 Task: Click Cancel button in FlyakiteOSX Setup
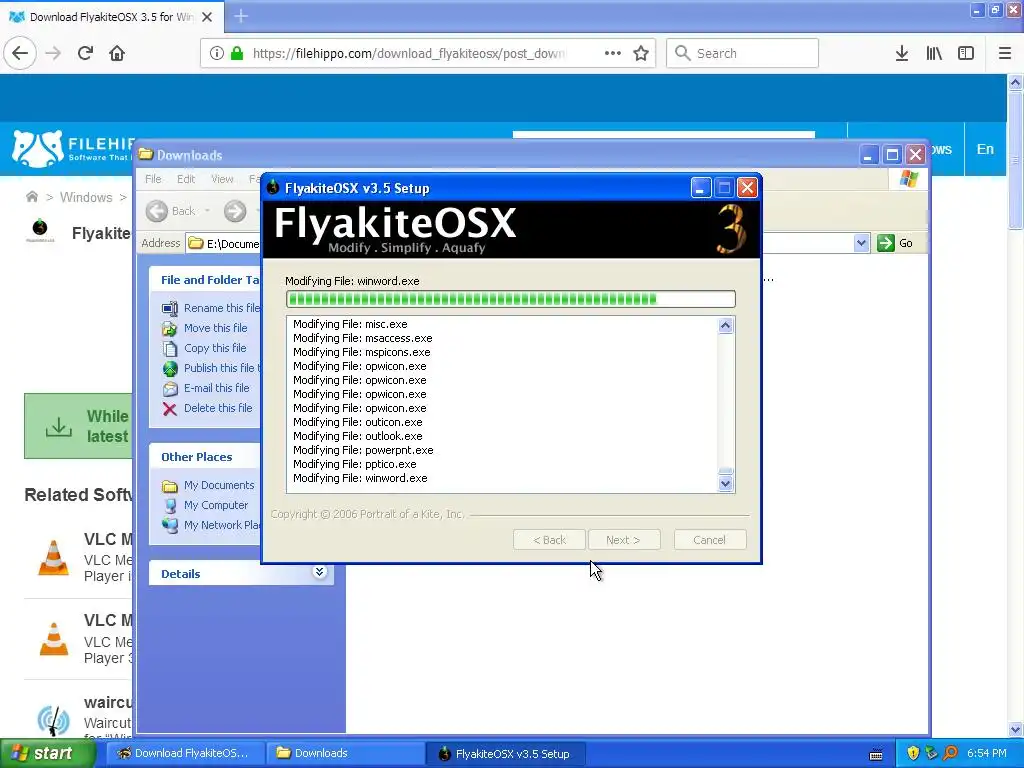coord(709,540)
